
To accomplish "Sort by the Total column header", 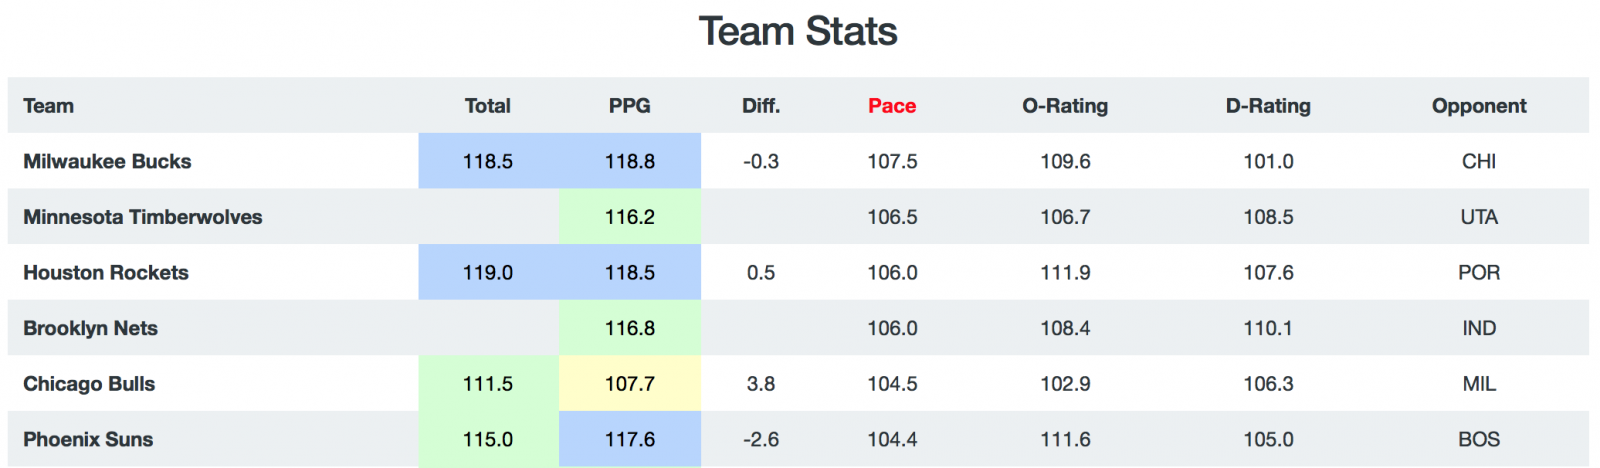I will tap(488, 106).
